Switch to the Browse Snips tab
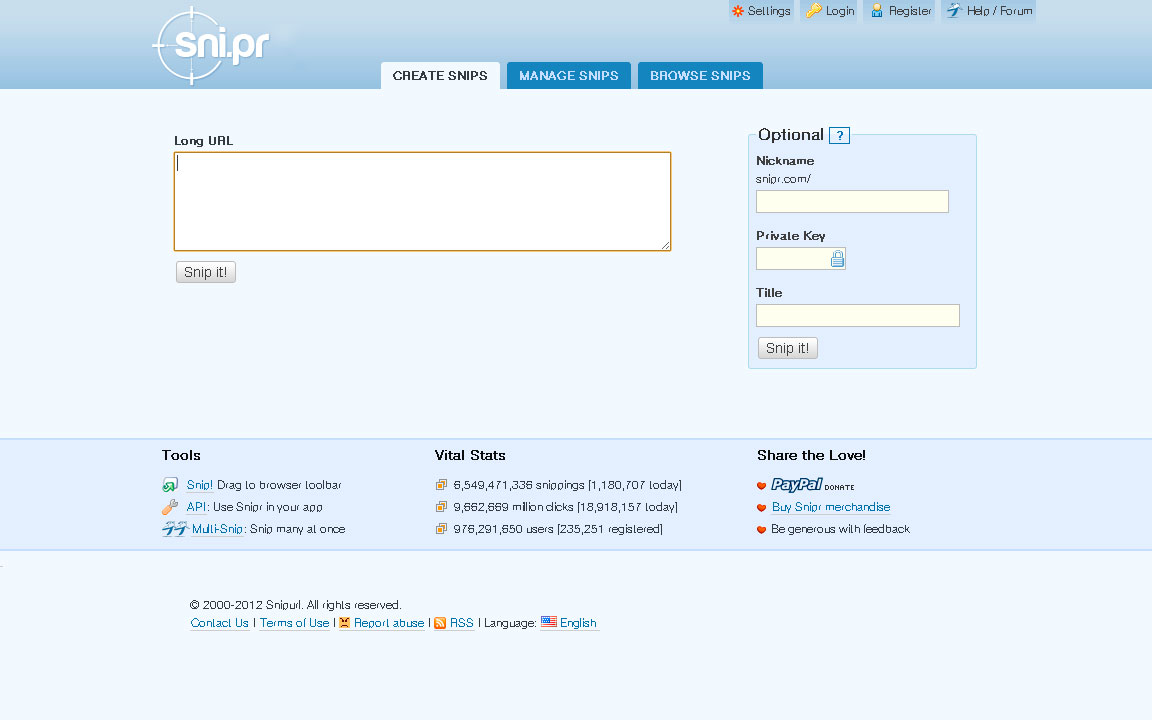 [700, 76]
